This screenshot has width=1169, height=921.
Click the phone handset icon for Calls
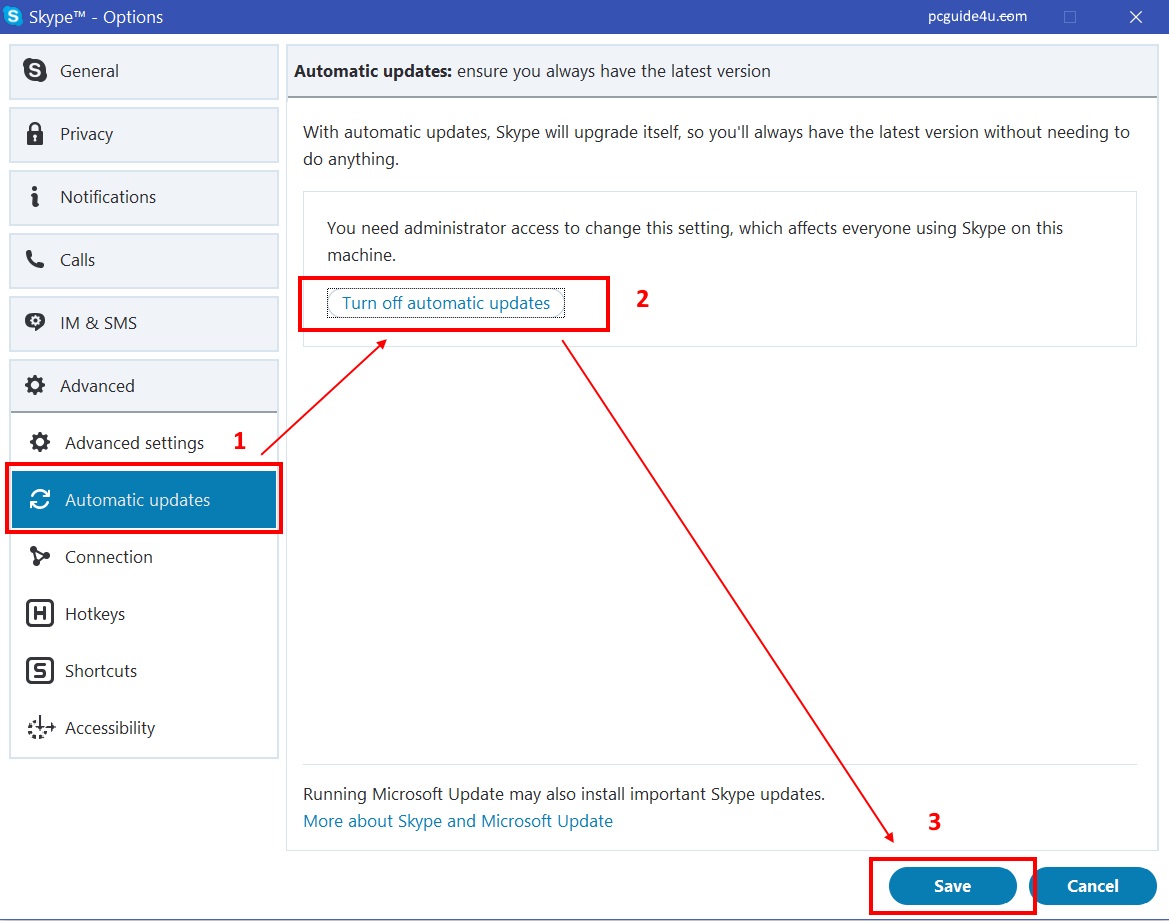click(35, 260)
